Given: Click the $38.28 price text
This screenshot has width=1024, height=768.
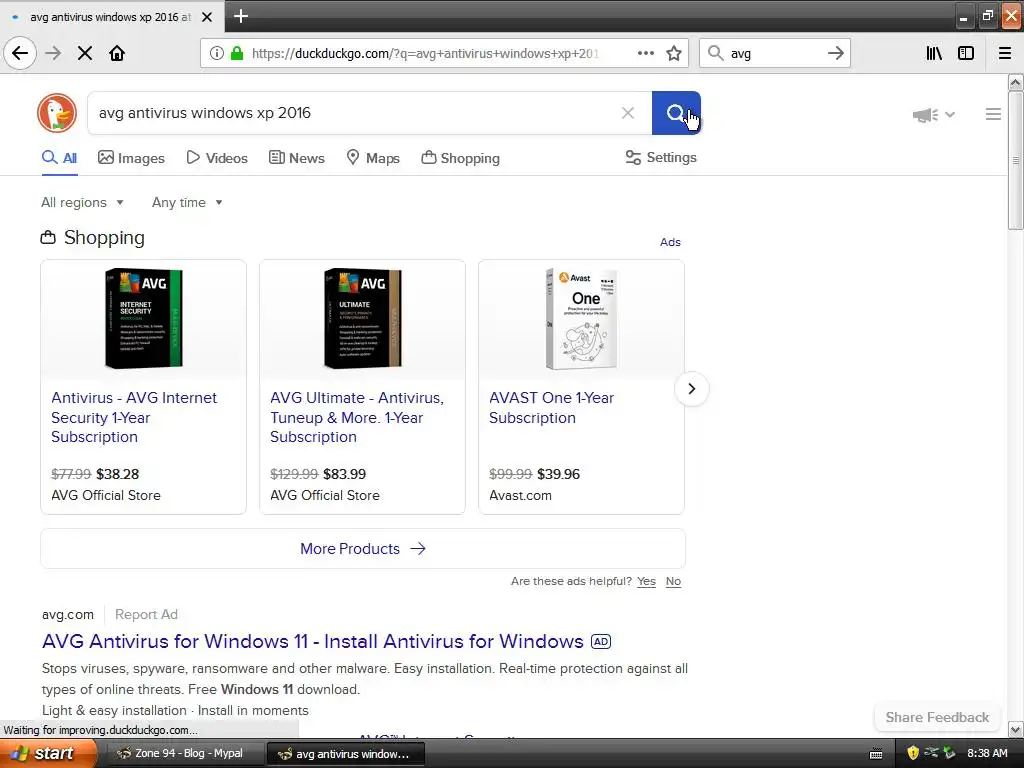Looking at the screenshot, I should click(x=118, y=474).
